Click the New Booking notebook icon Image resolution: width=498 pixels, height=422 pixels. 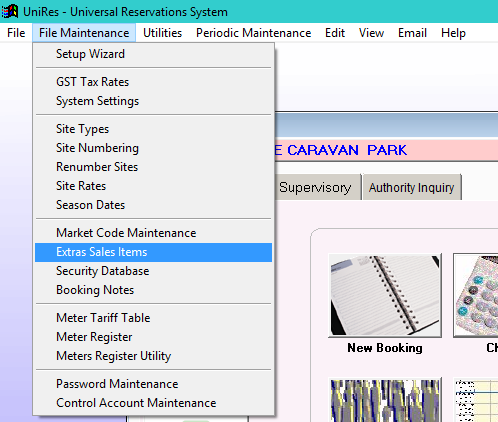pyautogui.click(x=385, y=295)
